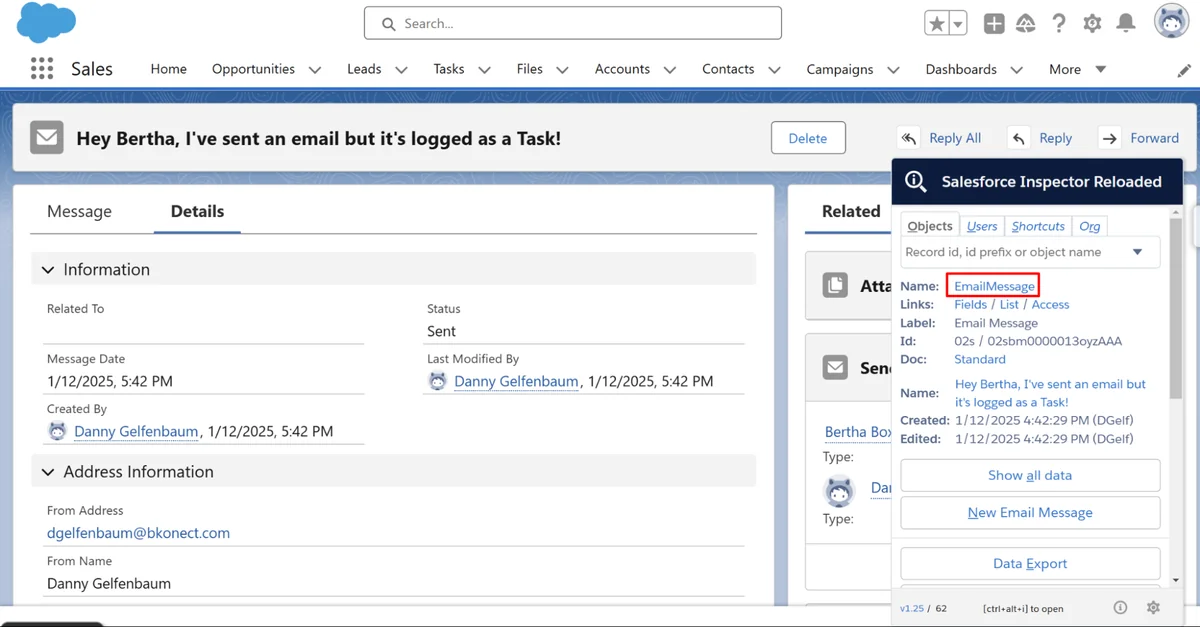Open the Fields link in Inspector
Image resolution: width=1200 pixels, height=627 pixels.
coord(970,304)
